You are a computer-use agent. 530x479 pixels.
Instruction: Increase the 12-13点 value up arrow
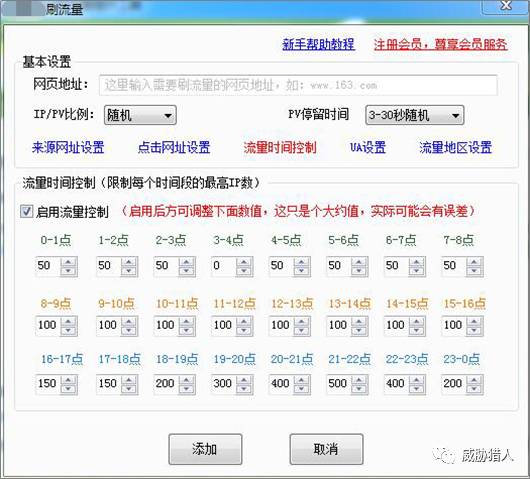[302, 321]
